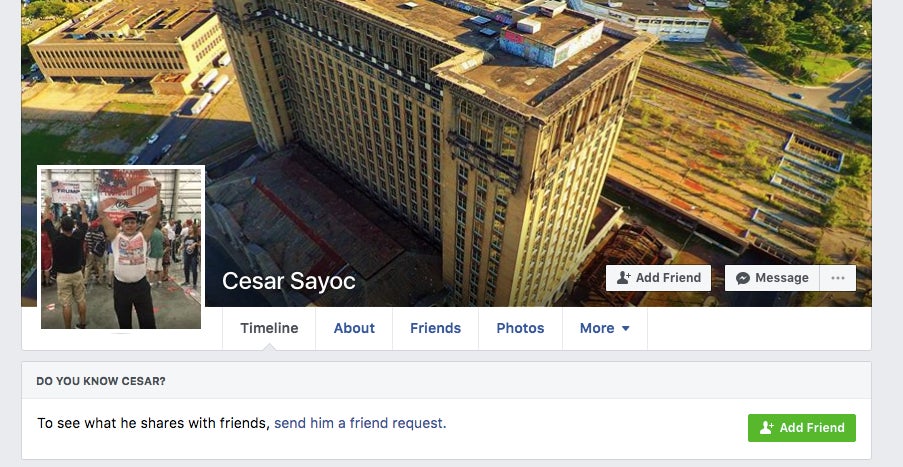Click the gray Add Friend button on cover
The width and height of the screenshot is (903, 467).
click(x=658, y=278)
